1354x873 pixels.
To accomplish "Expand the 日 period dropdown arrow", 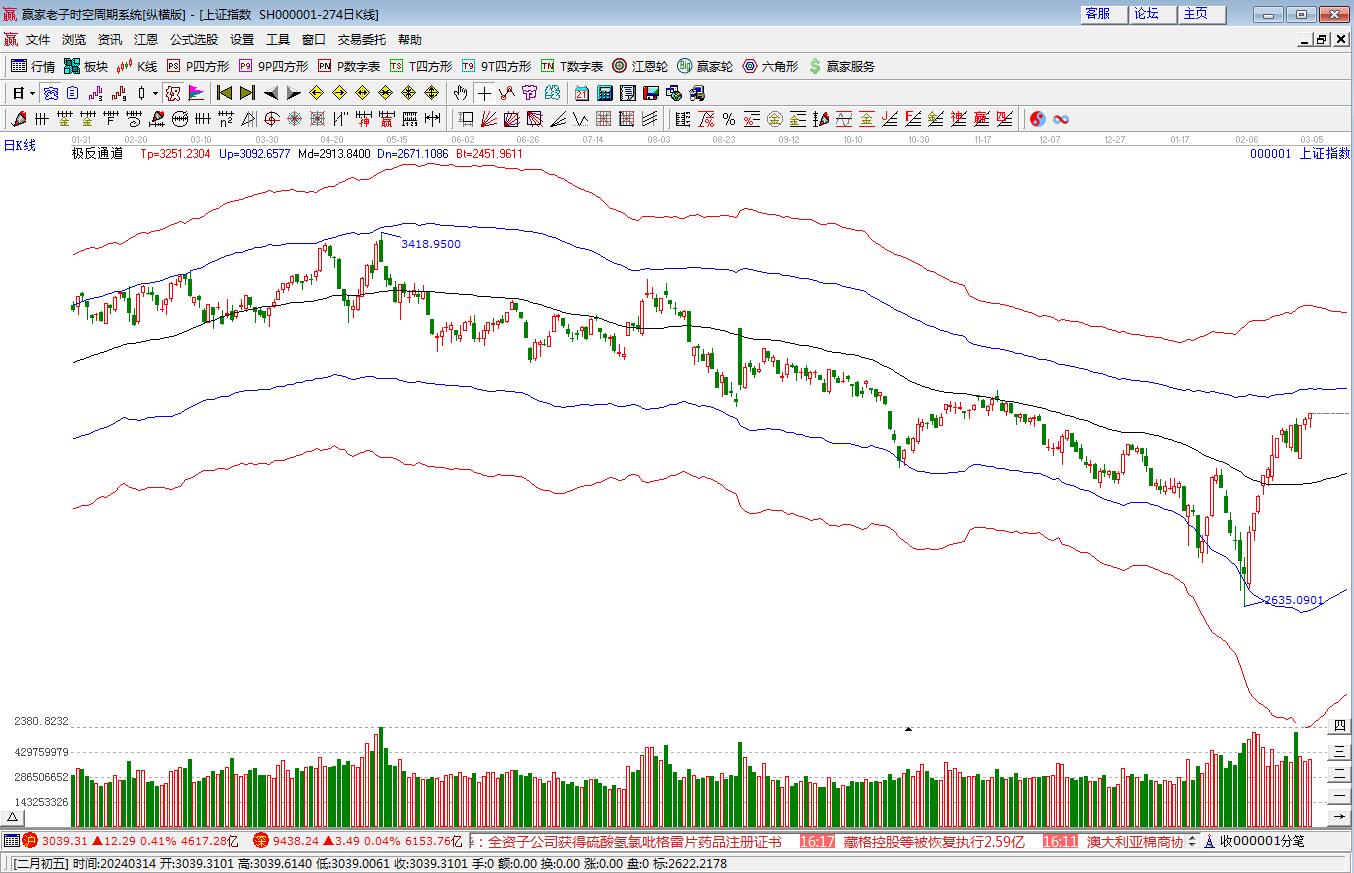I will (x=33, y=93).
